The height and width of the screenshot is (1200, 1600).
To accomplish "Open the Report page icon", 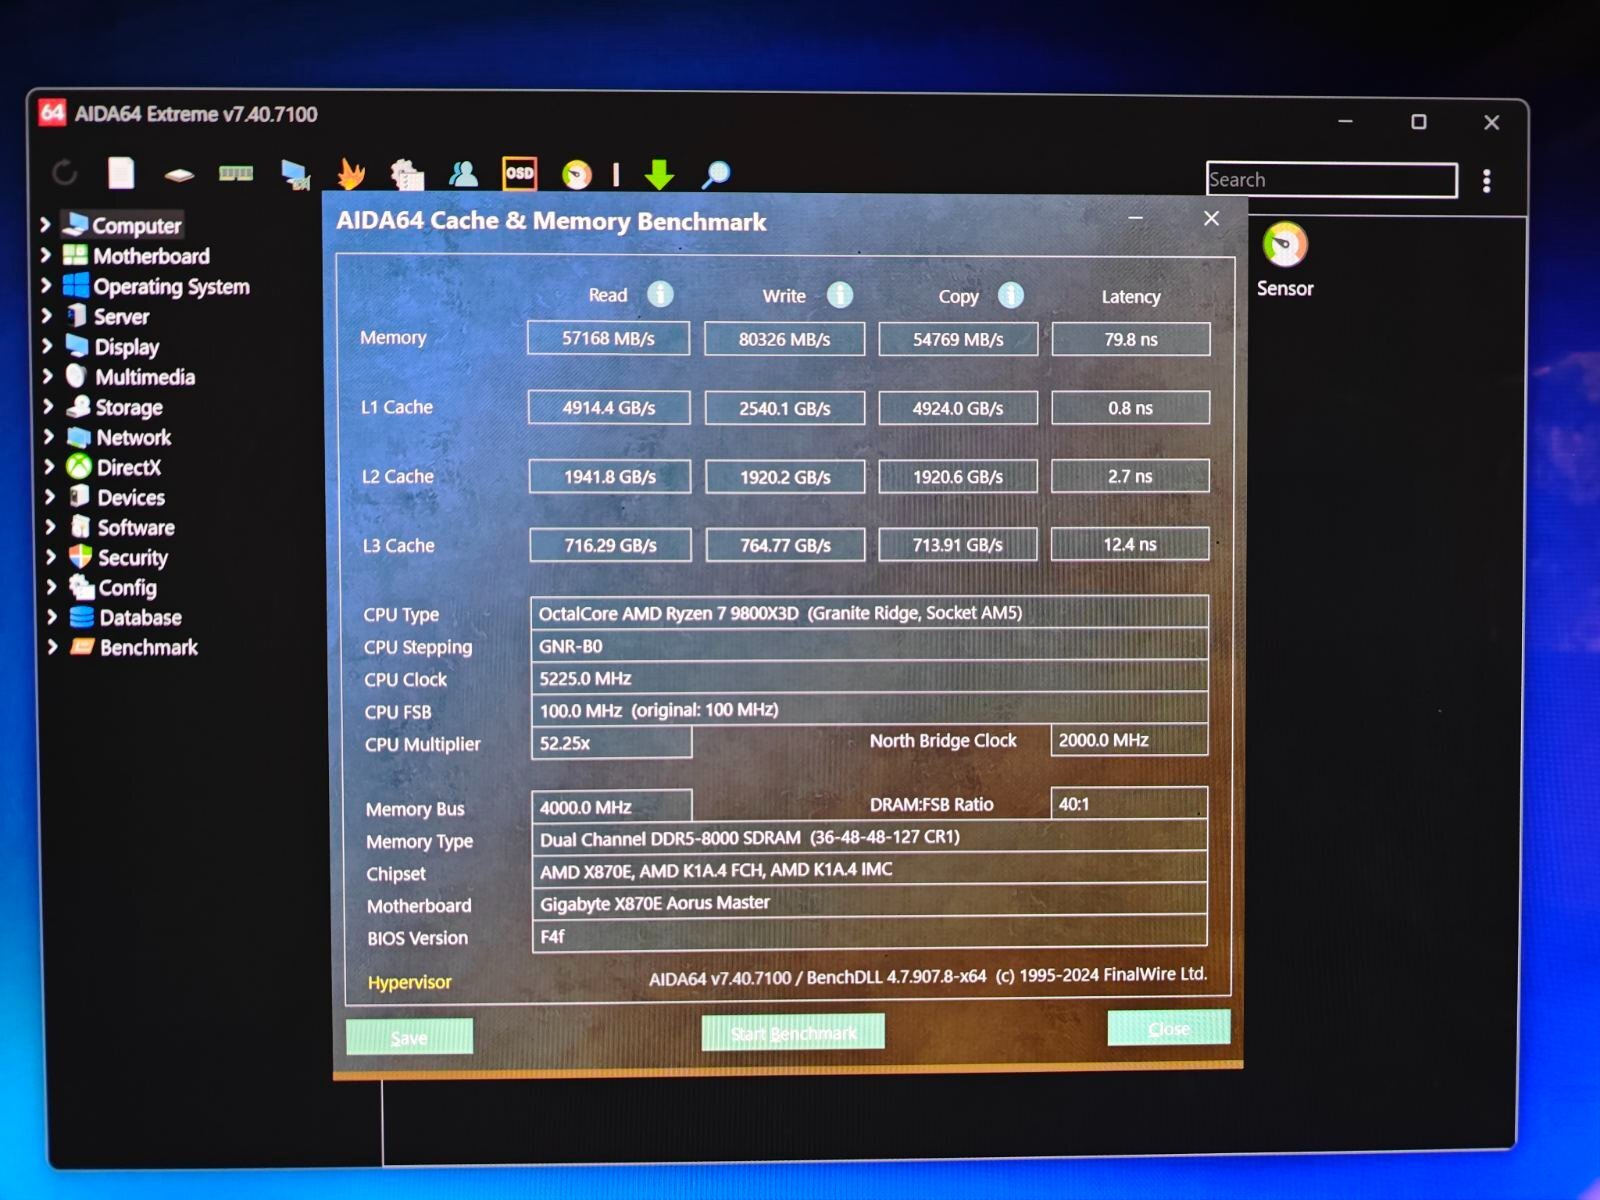I will click(121, 173).
